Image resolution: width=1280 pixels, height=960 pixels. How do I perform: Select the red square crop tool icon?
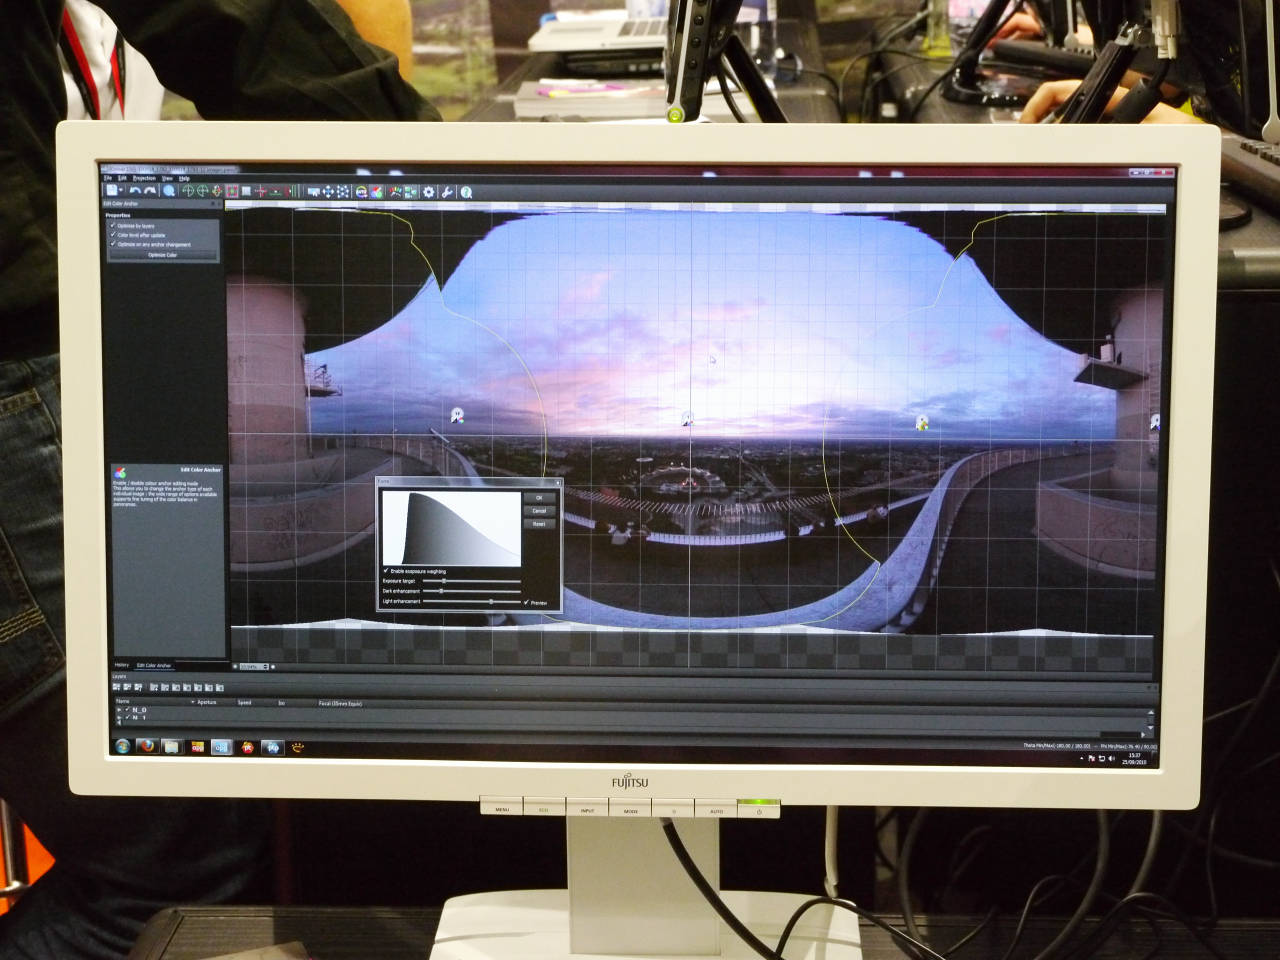pyautogui.click(x=232, y=191)
